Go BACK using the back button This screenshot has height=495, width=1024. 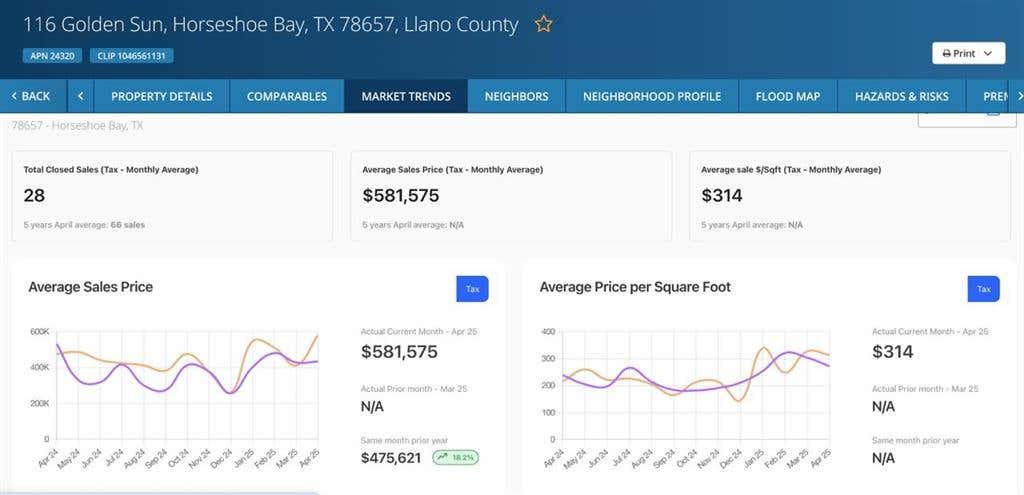(31, 96)
